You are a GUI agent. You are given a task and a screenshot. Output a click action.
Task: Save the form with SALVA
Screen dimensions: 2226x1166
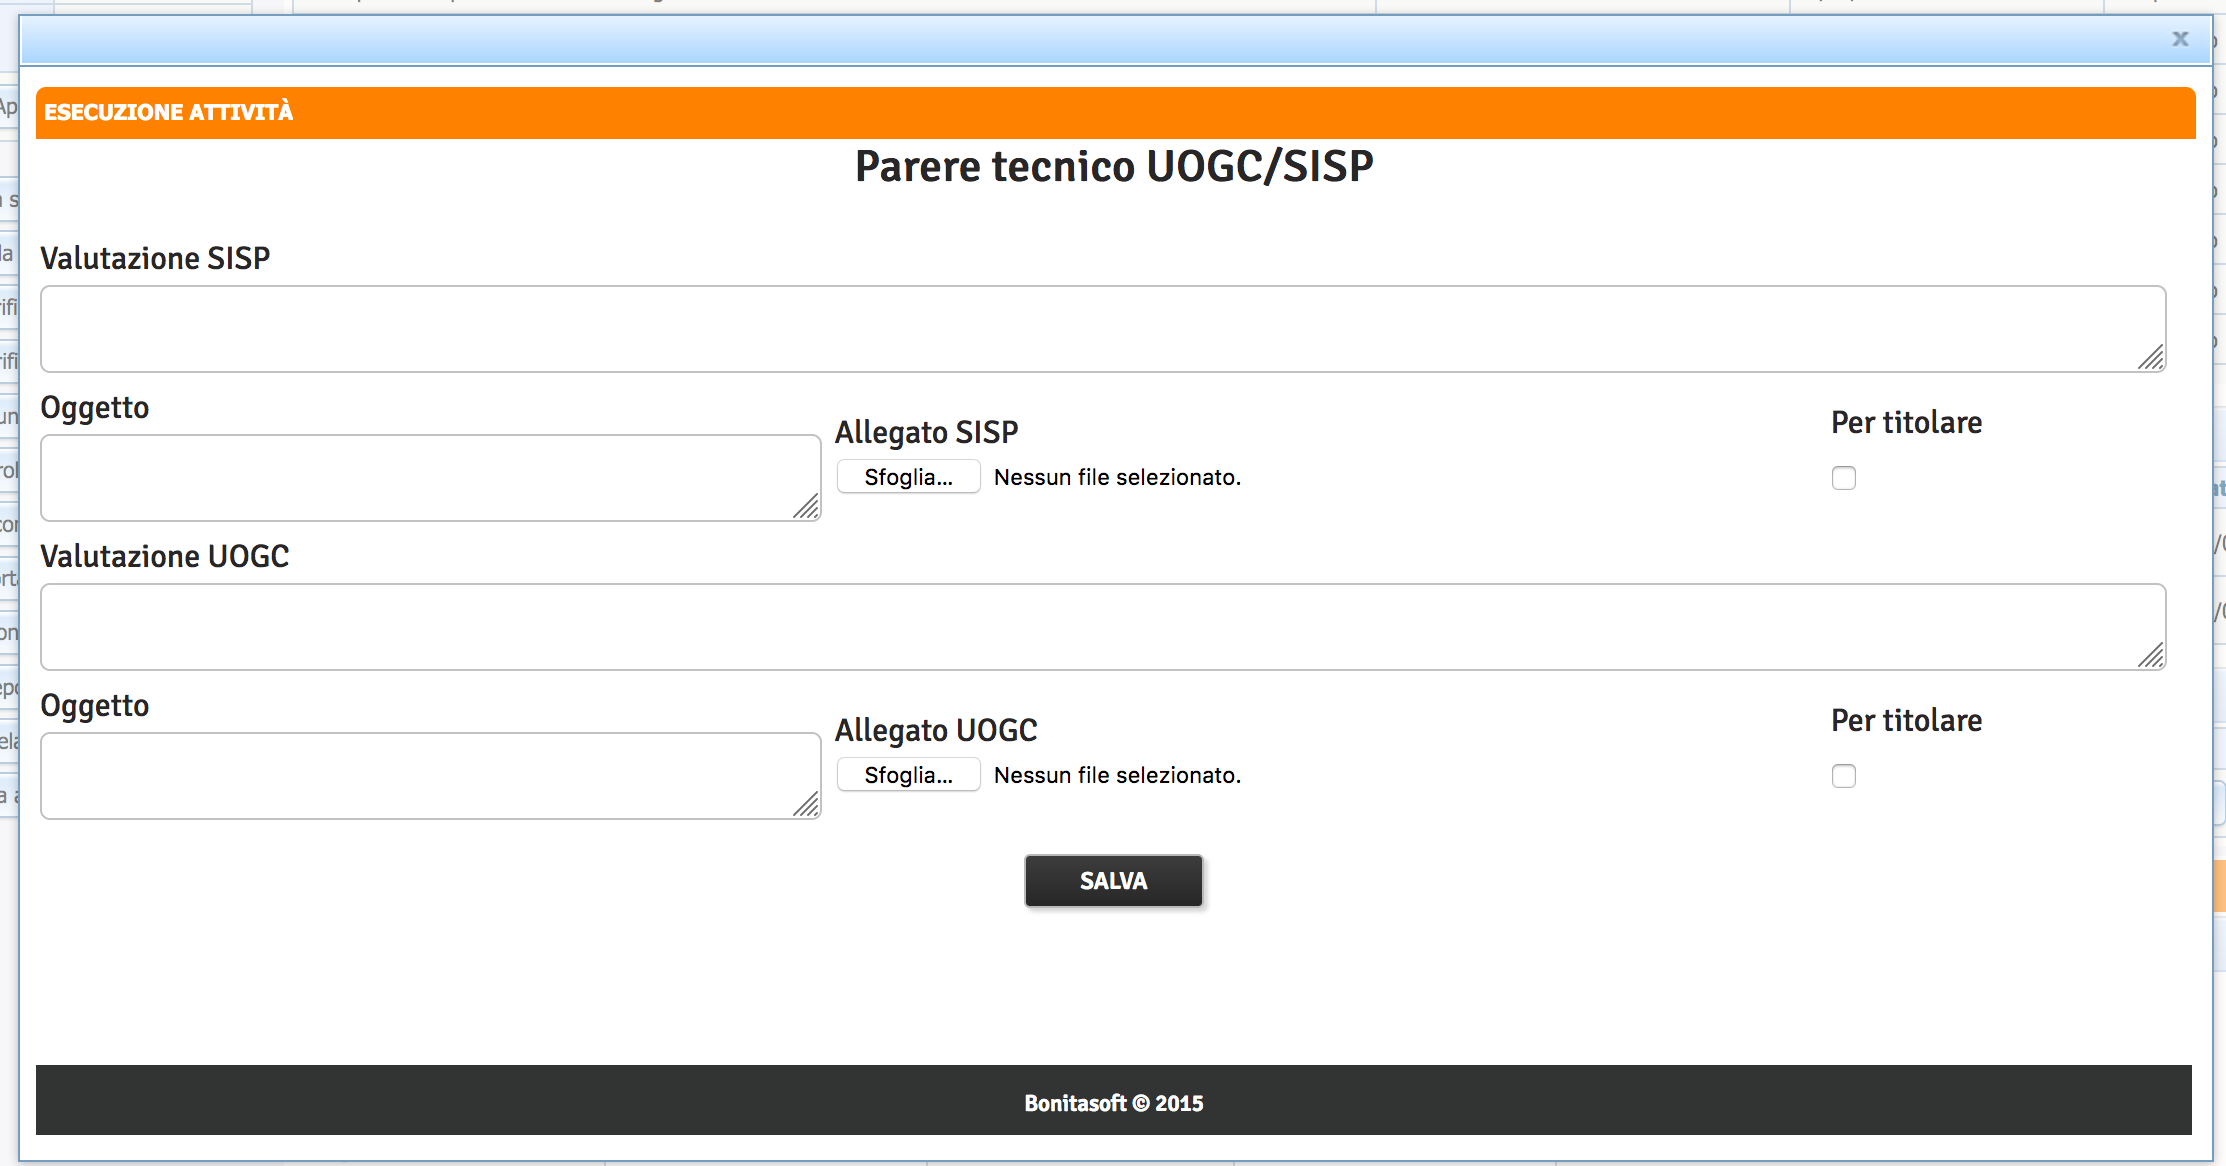tap(1113, 881)
